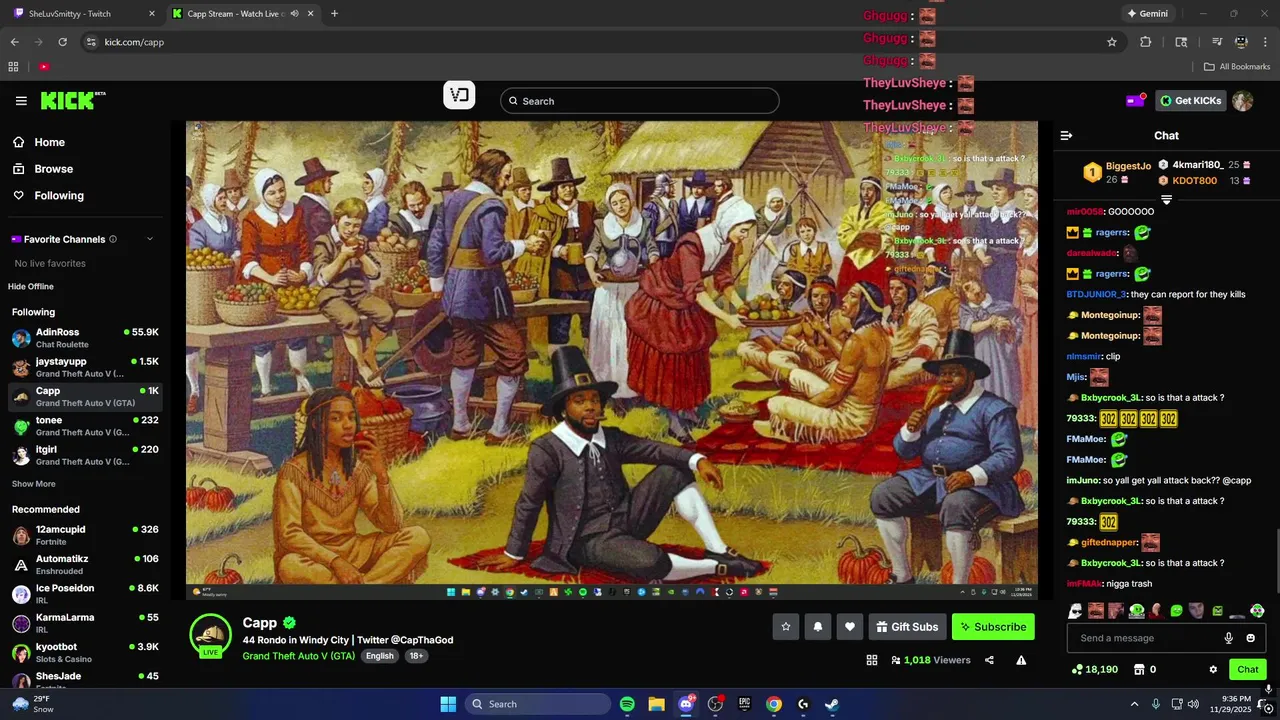The height and width of the screenshot is (720, 1280).
Task: Open tonee channel in Following
Action: click(84, 426)
